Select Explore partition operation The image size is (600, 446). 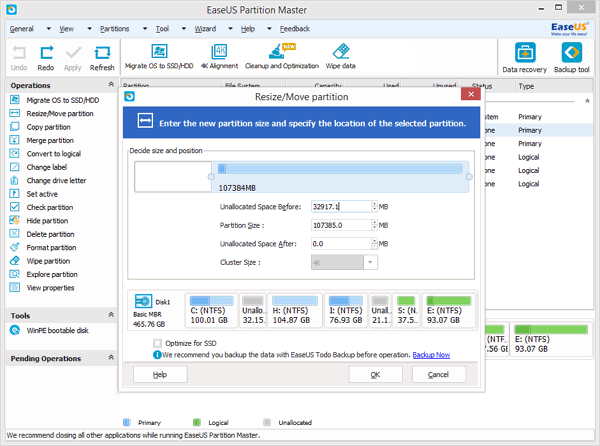[44, 274]
